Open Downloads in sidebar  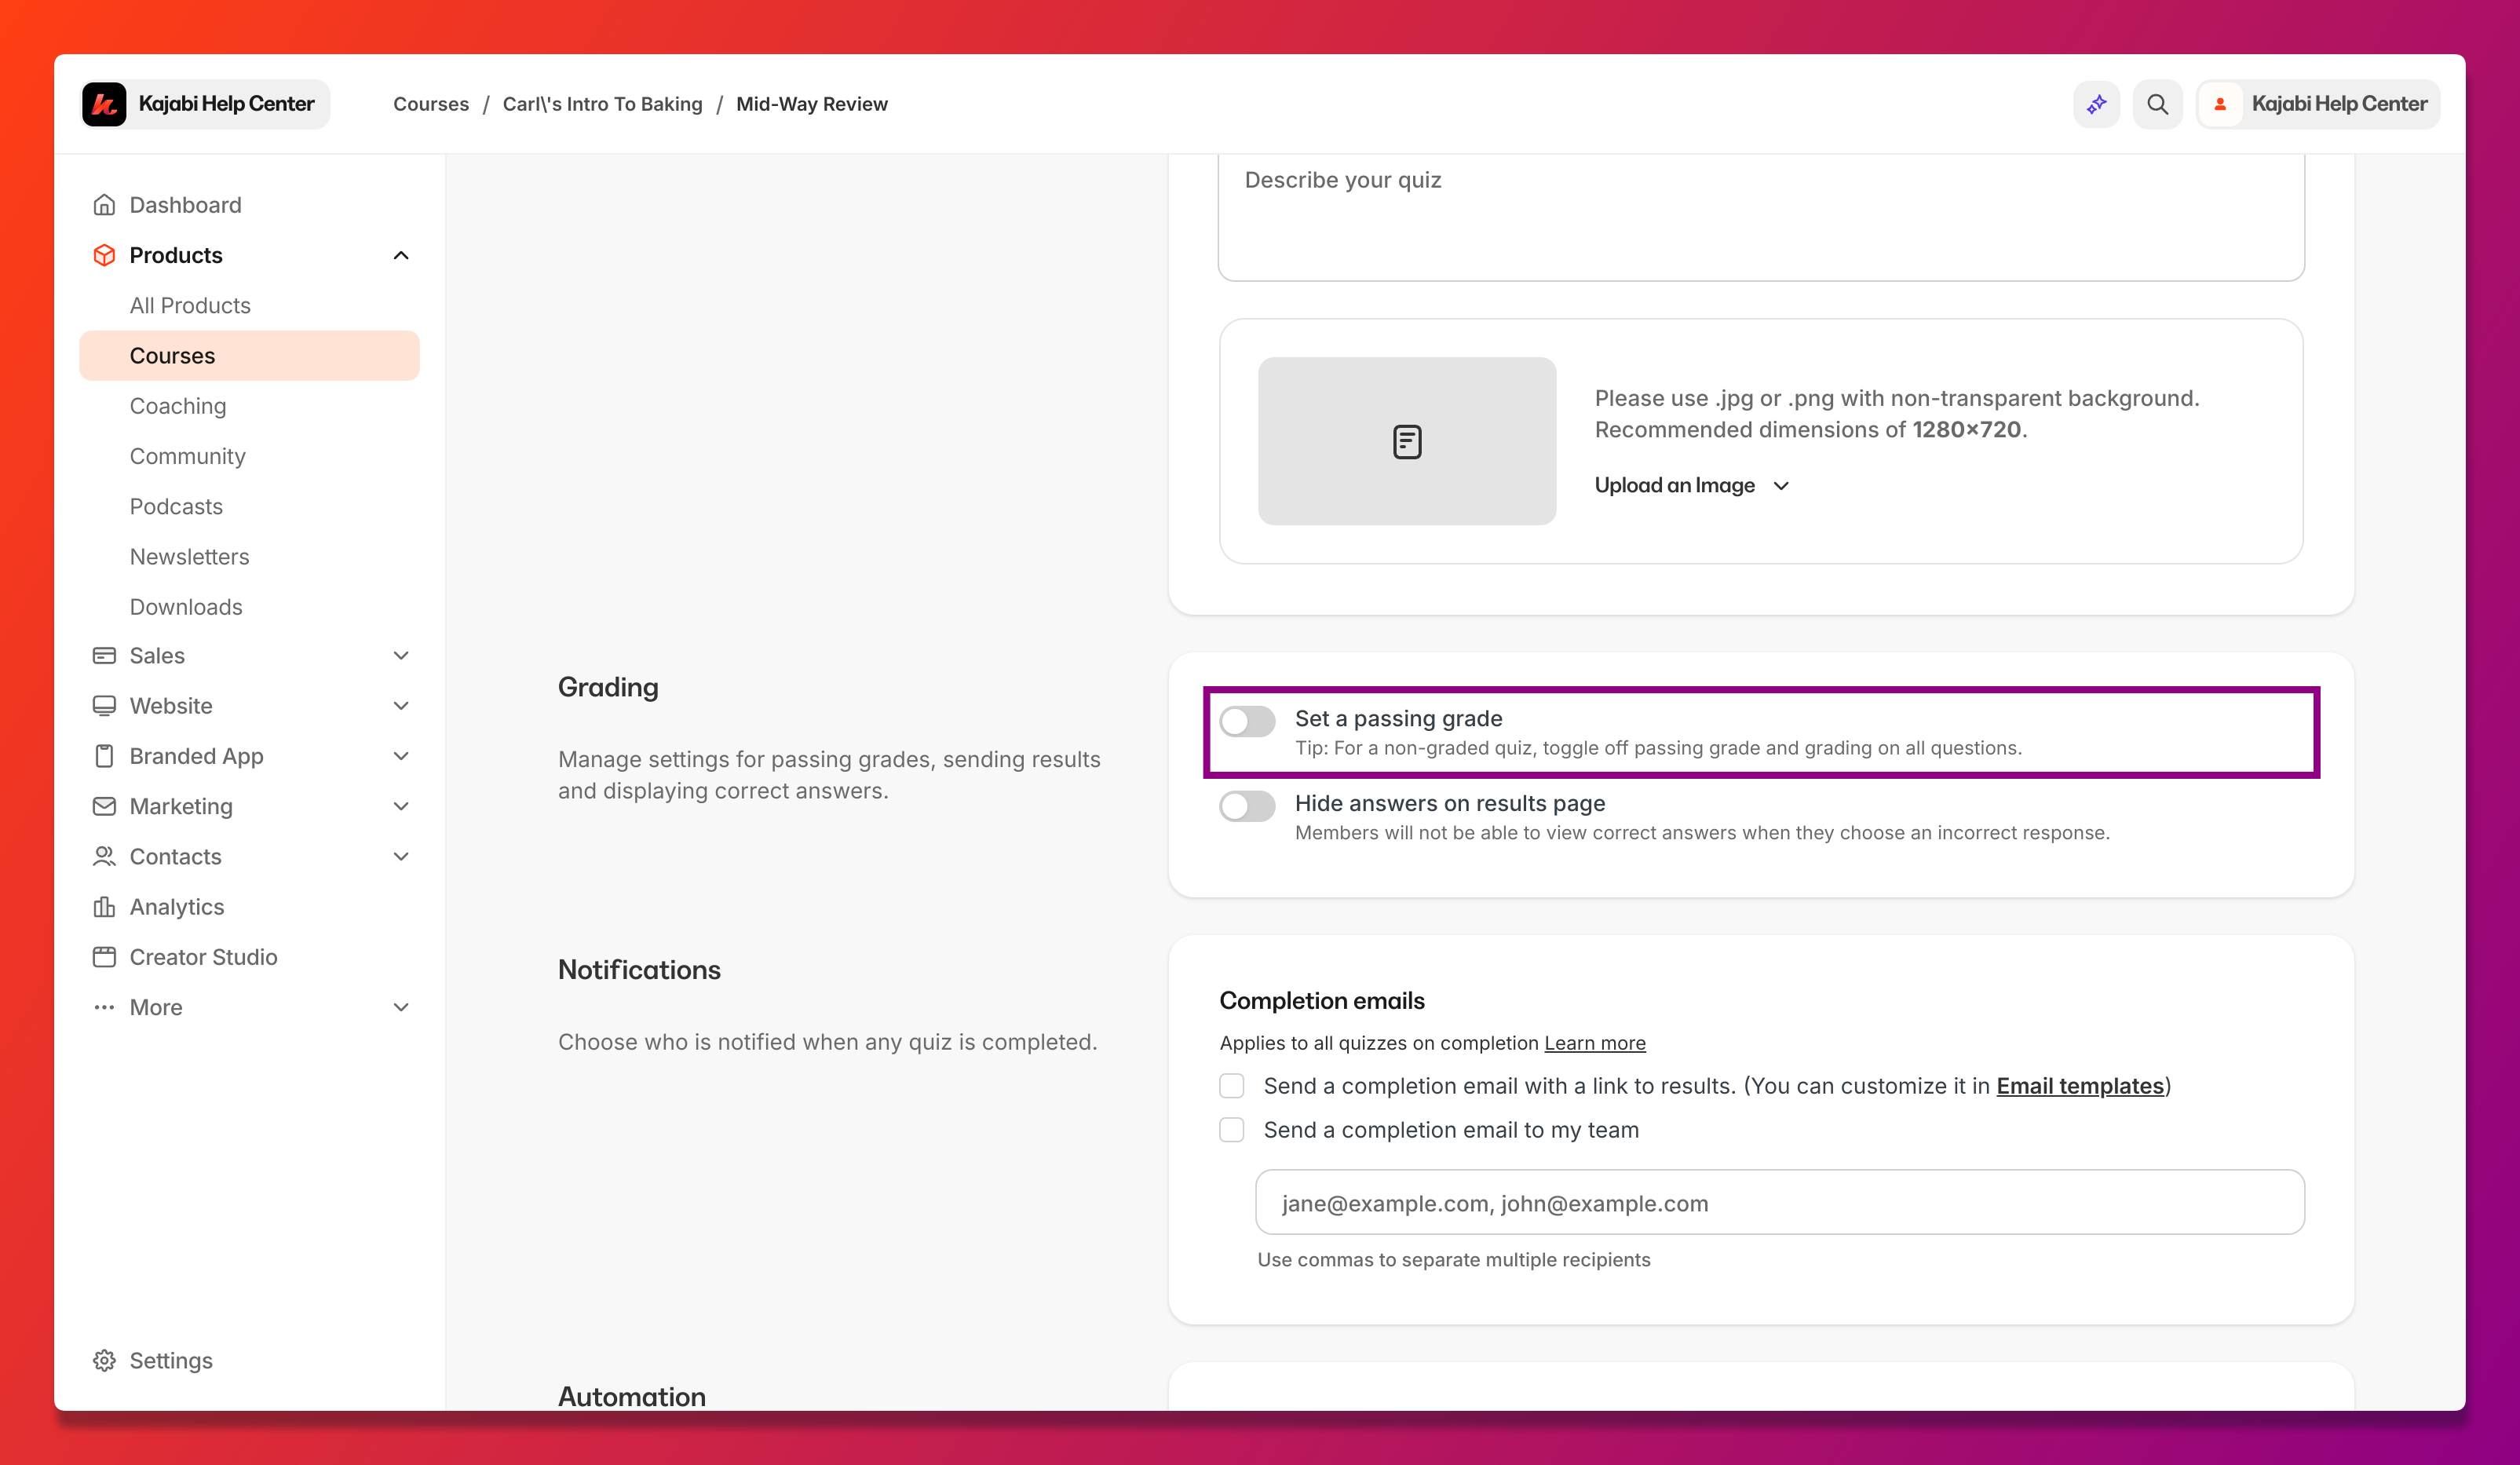tap(186, 607)
